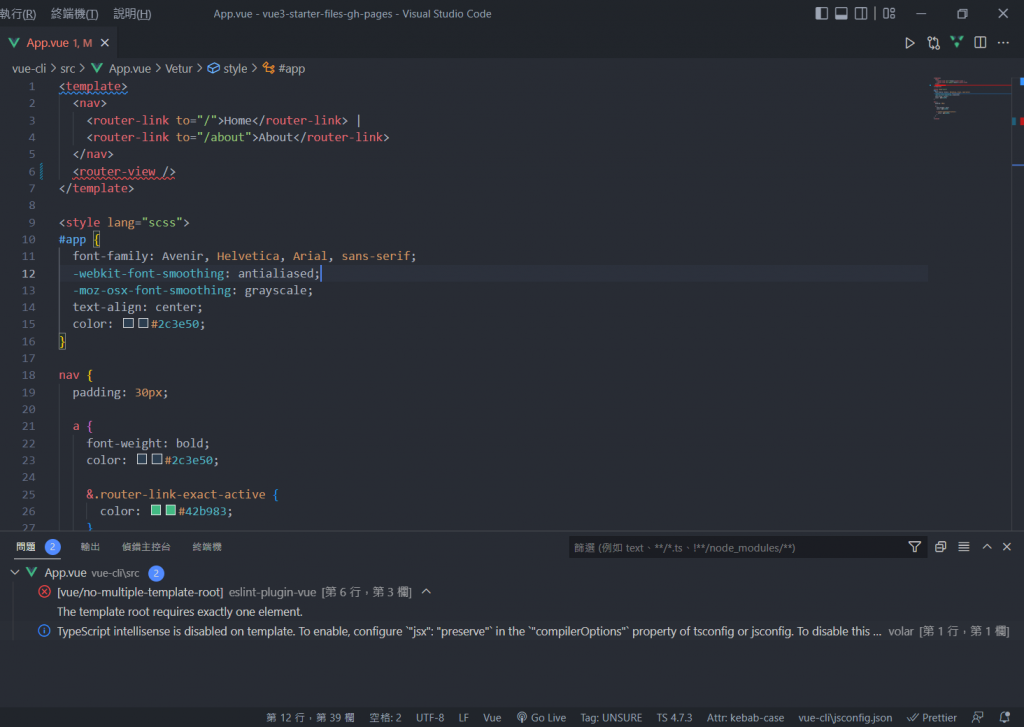1024x727 pixels.
Task: Close the bottom panel
Action: (x=1007, y=547)
